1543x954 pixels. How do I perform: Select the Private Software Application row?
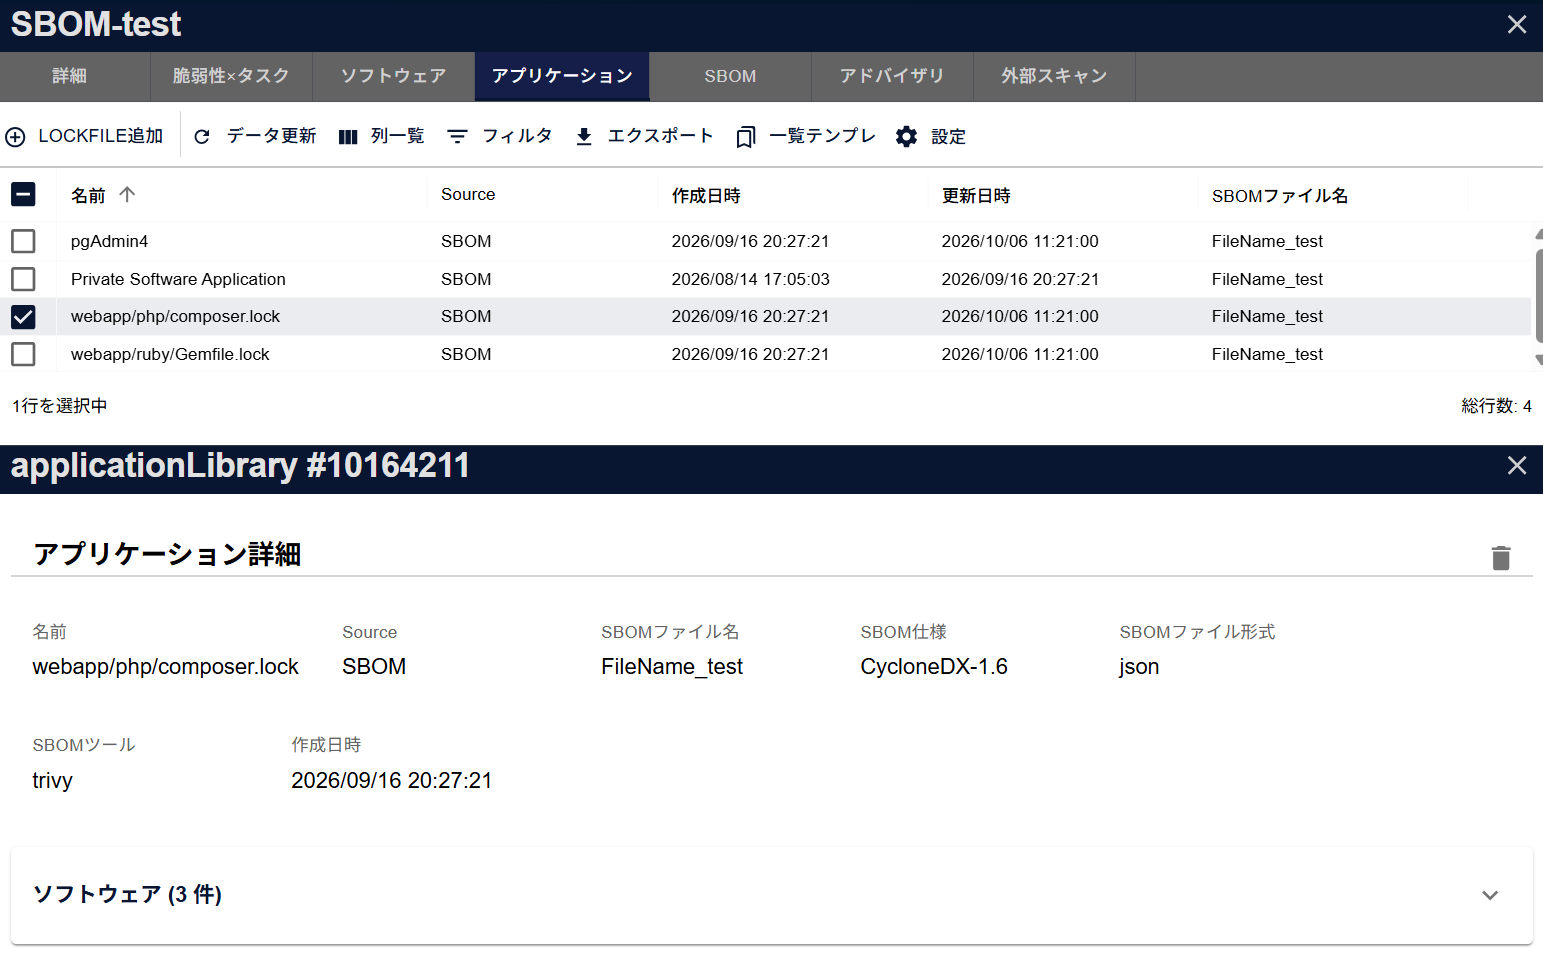pyautogui.click(x=765, y=279)
